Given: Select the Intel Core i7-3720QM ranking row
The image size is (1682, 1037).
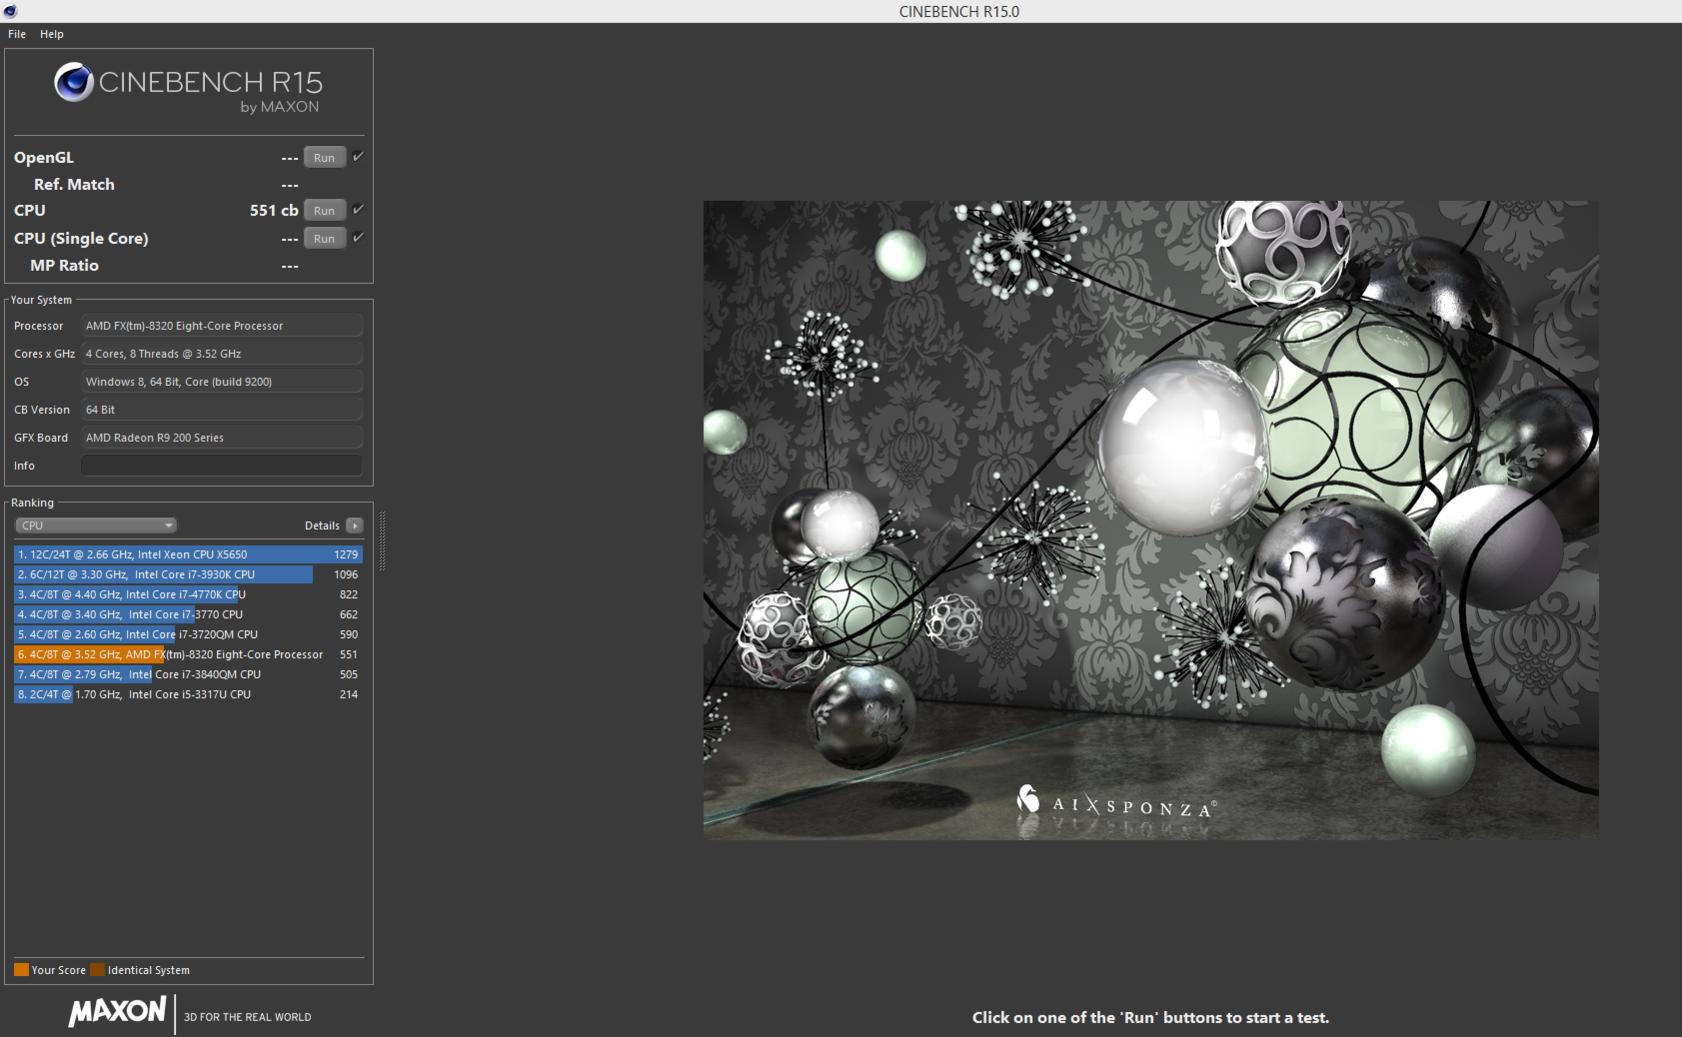Looking at the screenshot, I should click(188, 634).
